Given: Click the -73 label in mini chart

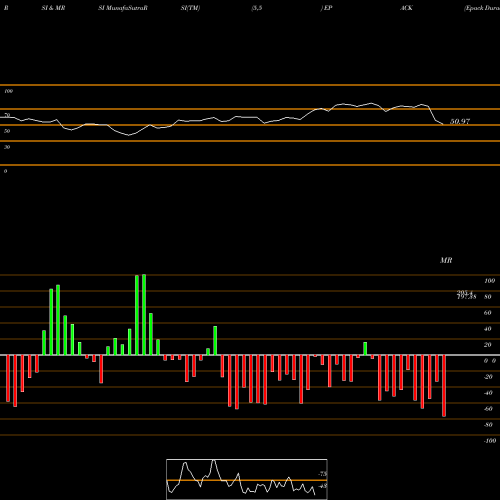Looking at the screenshot, I should click(x=323, y=474).
